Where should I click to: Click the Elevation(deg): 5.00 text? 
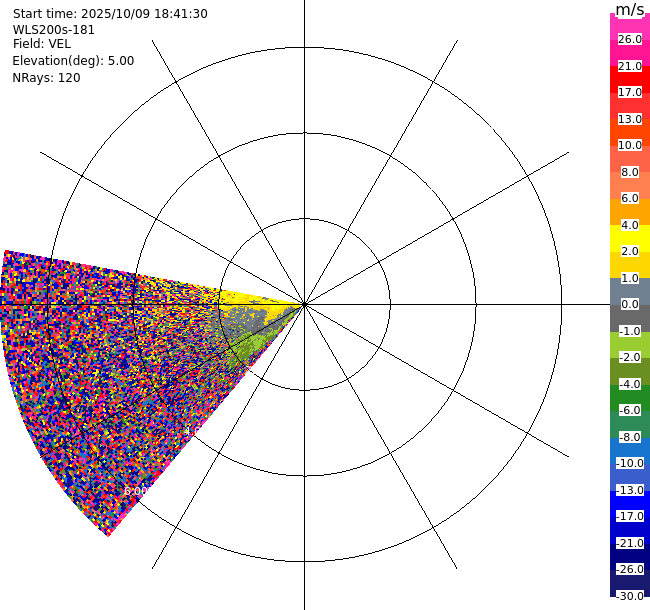73,61
